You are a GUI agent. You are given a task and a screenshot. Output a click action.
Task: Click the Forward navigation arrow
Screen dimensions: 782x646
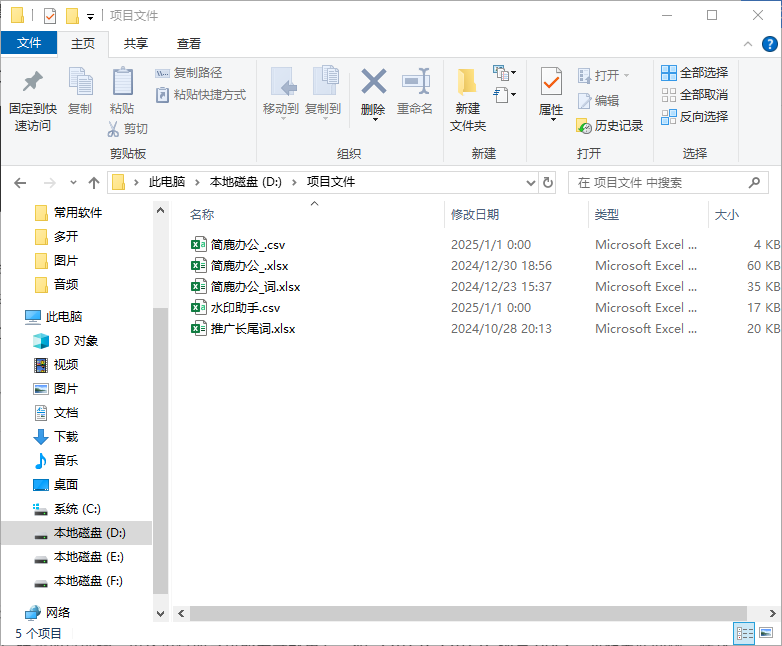[49, 183]
